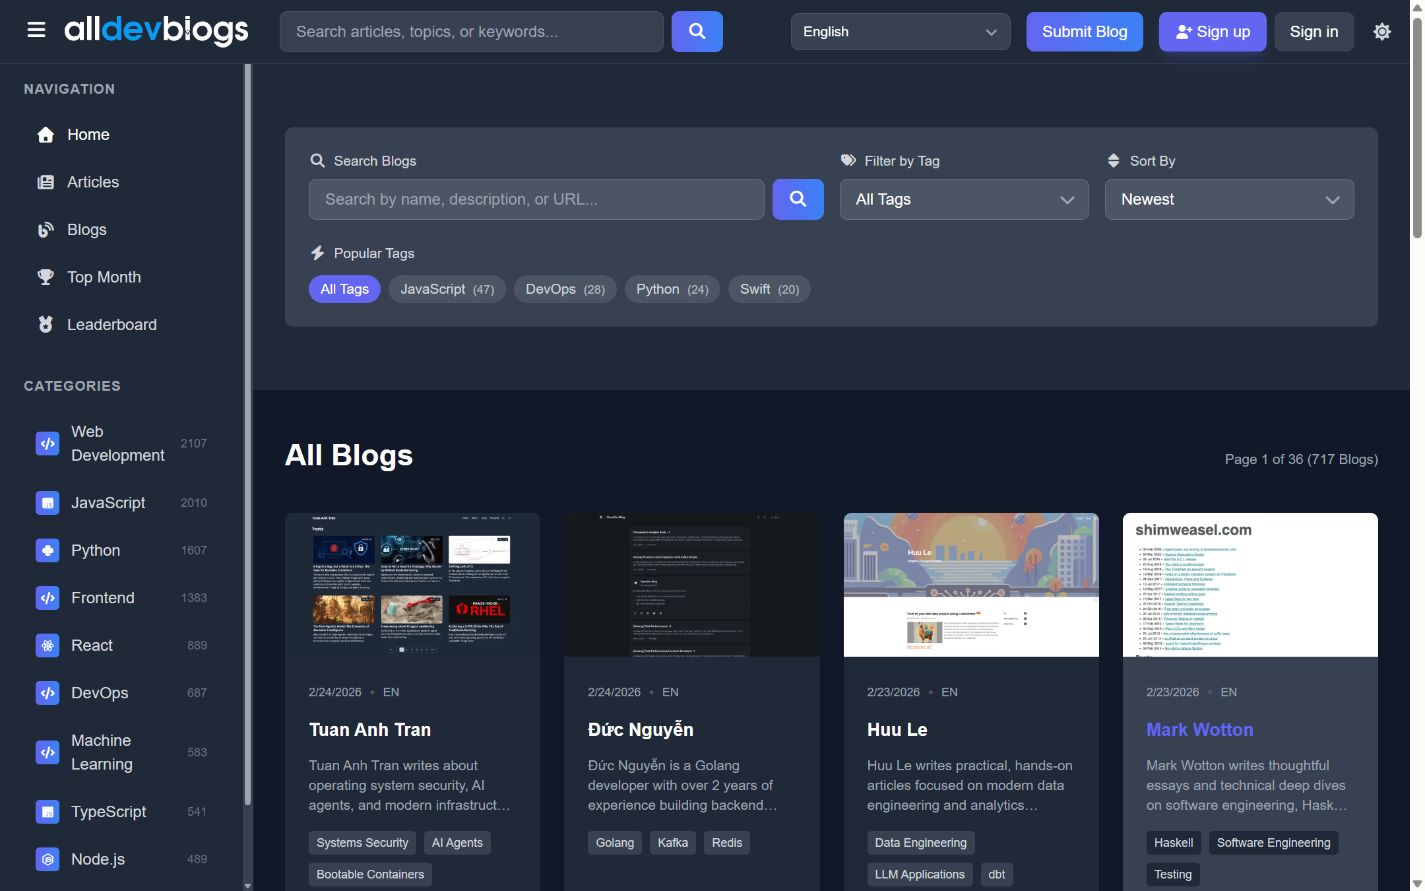Click the Machine Learning category icon
Screen dimensions: 1425x891
[47, 752]
